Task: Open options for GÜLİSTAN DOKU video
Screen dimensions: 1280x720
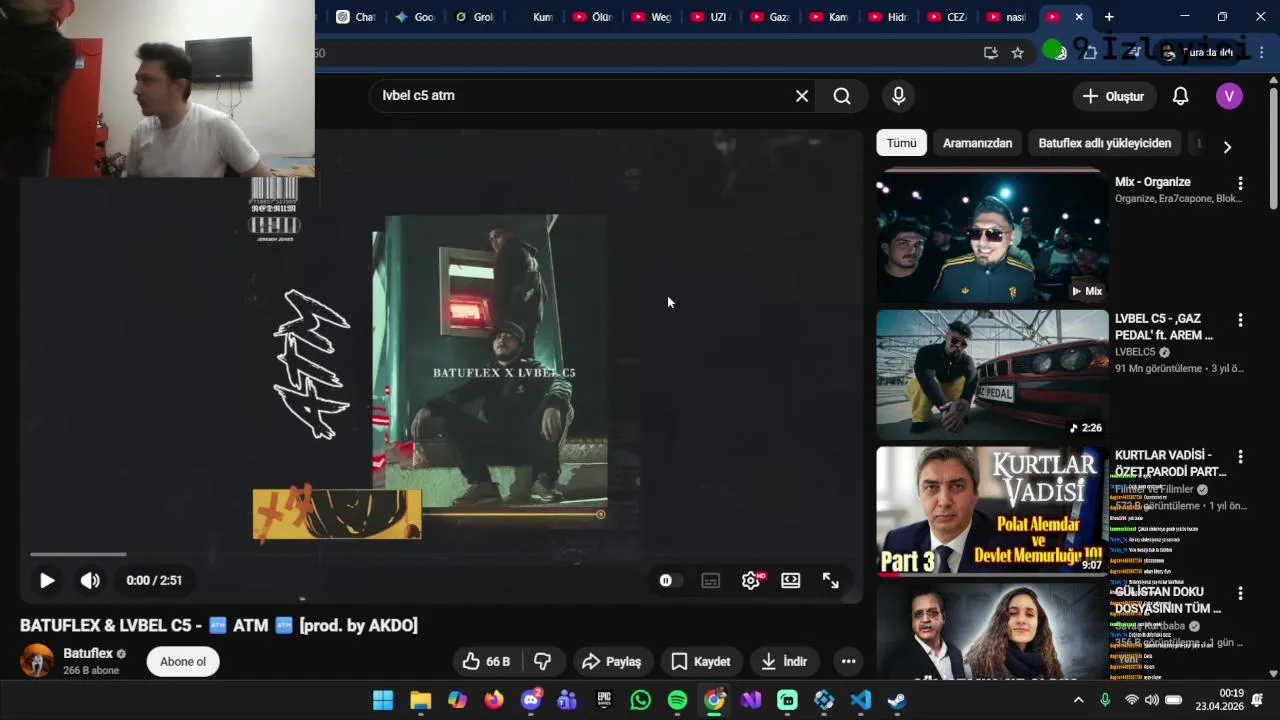Action: [x=1240, y=593]
